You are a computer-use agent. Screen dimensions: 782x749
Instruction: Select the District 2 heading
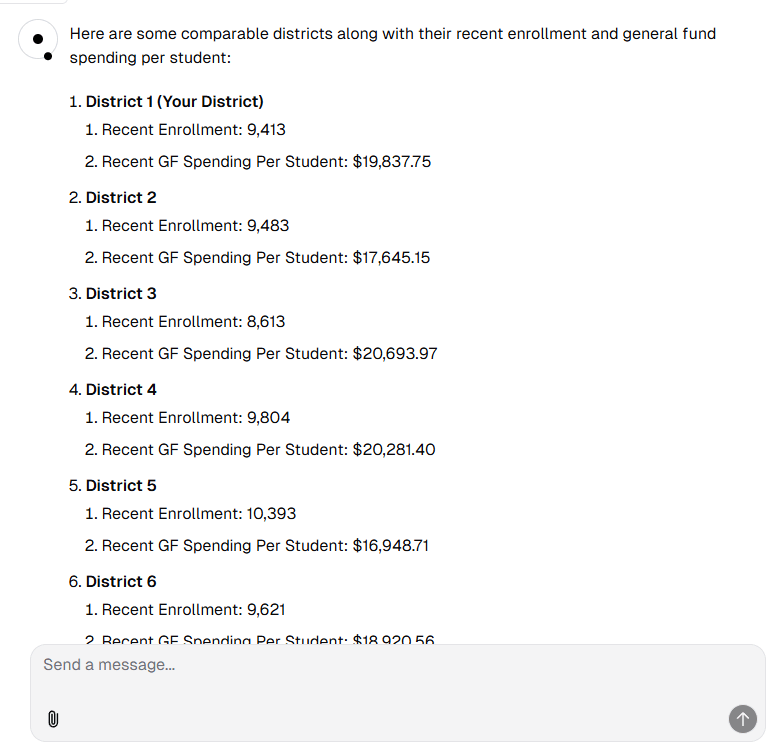tap(121, 198)
